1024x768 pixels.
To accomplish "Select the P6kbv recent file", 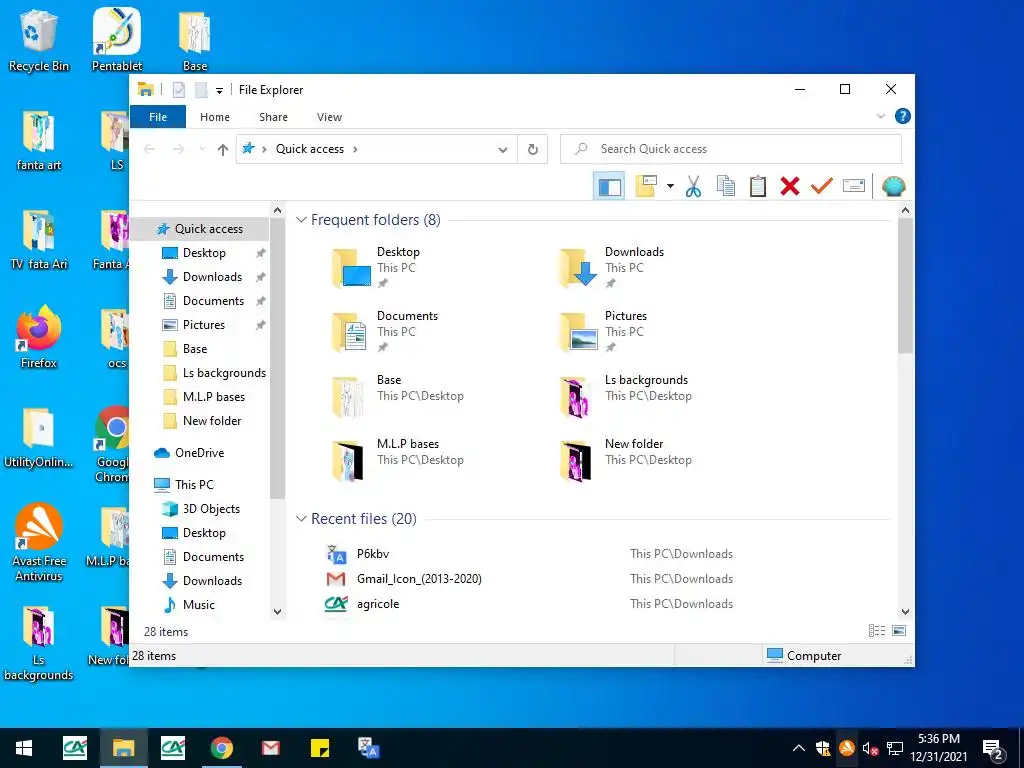I will click(x=373, y=554).
